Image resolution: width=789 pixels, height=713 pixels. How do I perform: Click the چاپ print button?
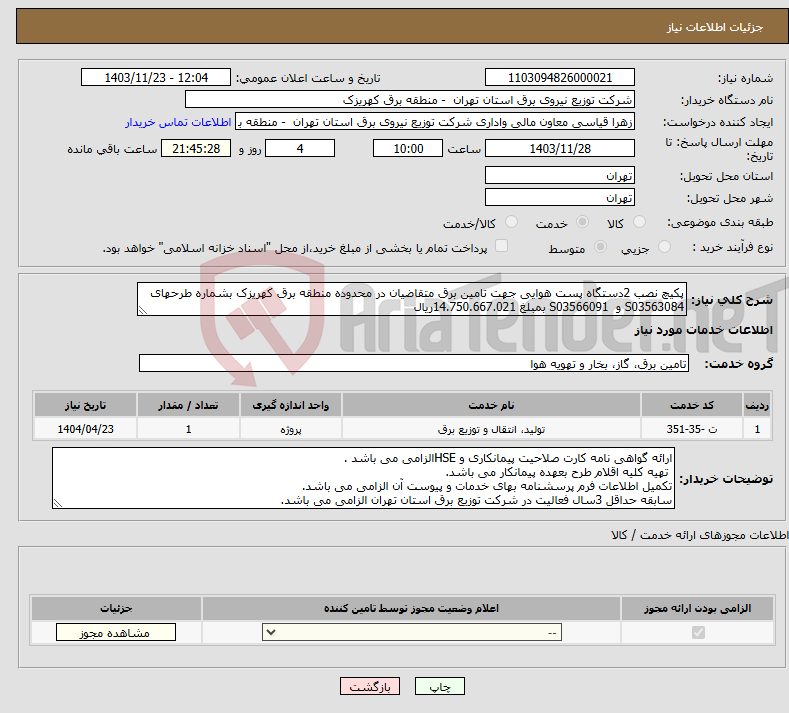point(440,686)
